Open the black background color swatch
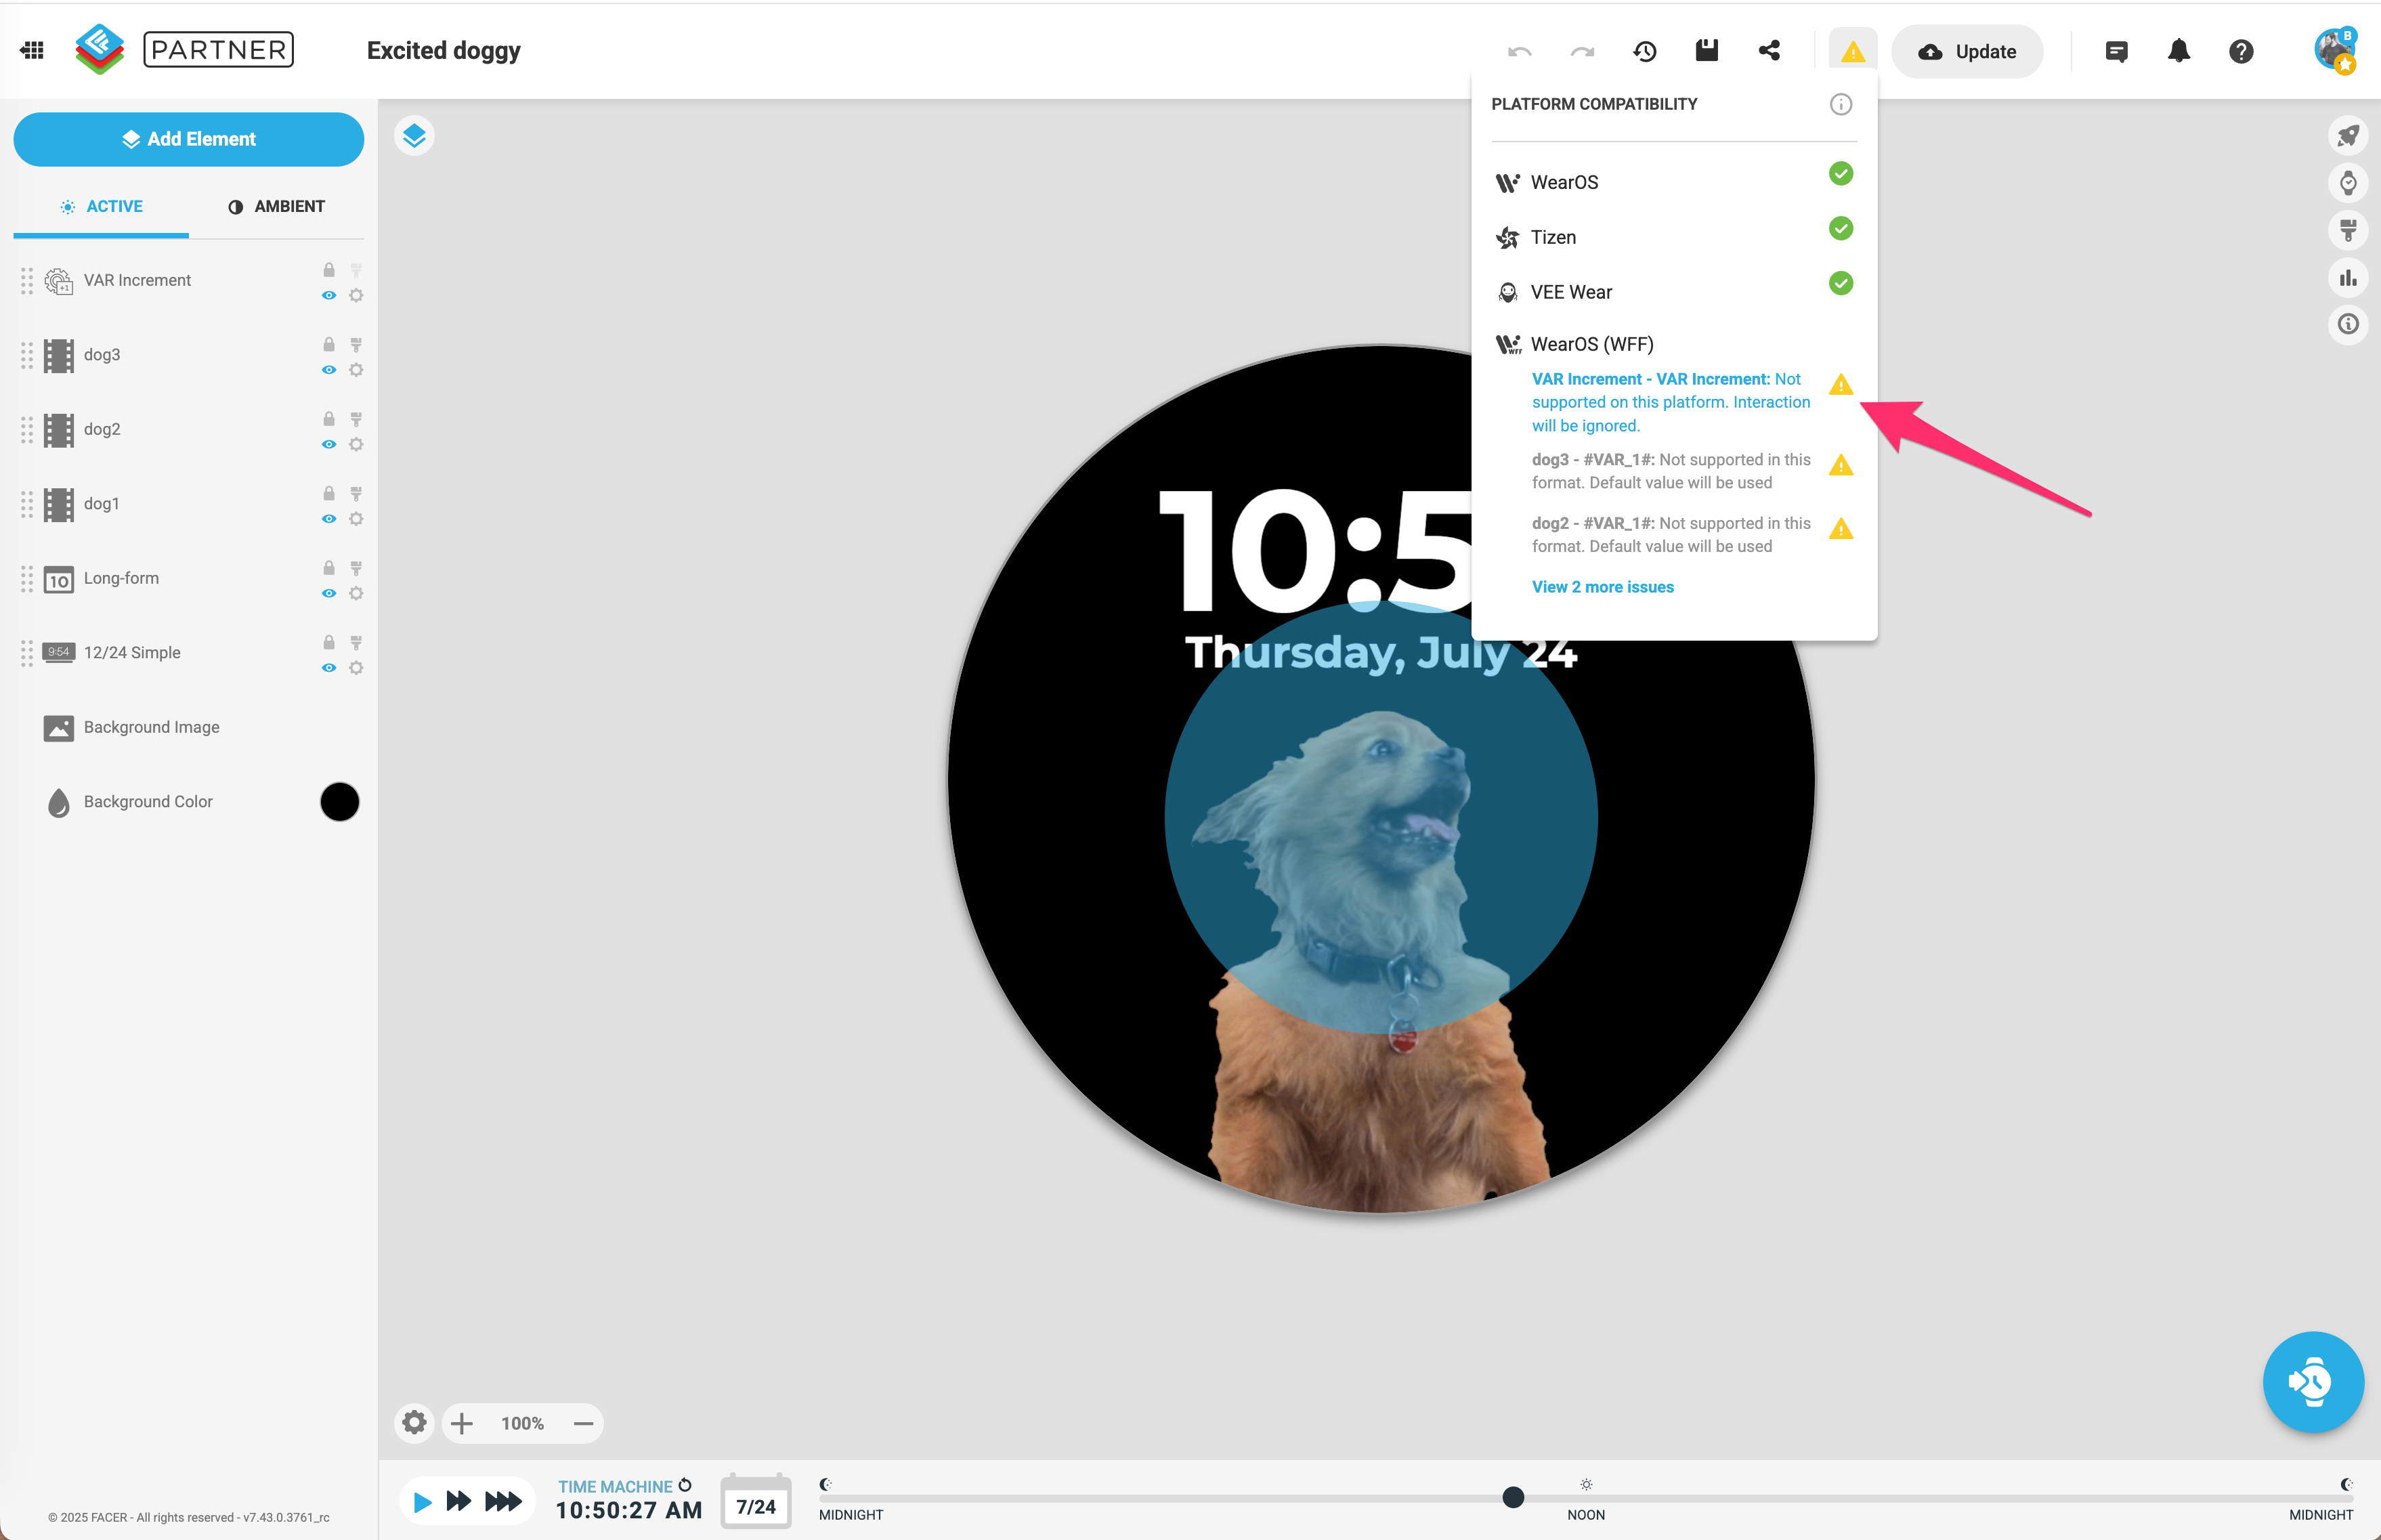Image resolution: width=2381 pixels, height=1540 pixels. click(340, 802)
